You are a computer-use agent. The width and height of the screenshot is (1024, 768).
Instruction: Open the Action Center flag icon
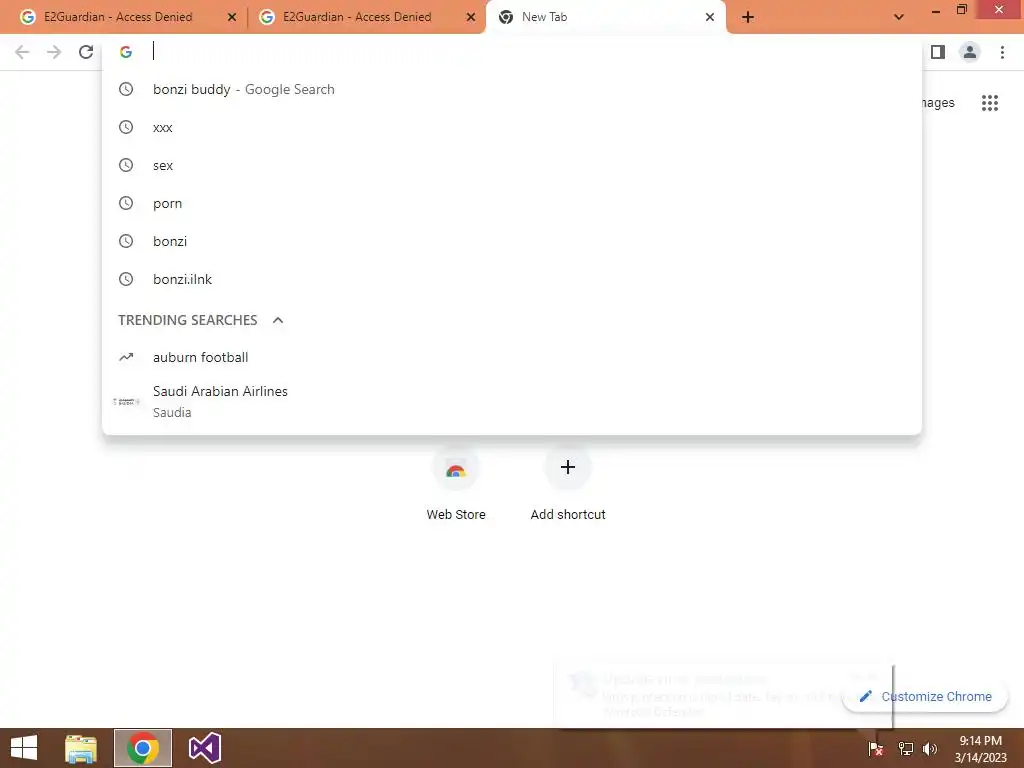coord(875,748)
